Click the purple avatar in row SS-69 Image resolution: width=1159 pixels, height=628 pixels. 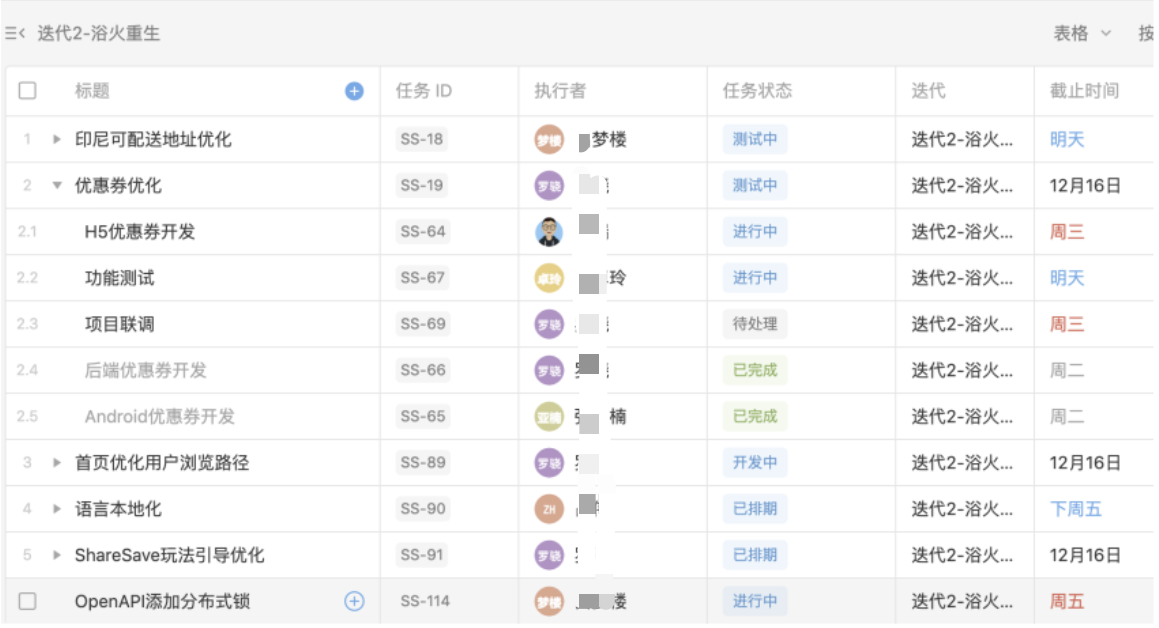click(x=549, y=324)
